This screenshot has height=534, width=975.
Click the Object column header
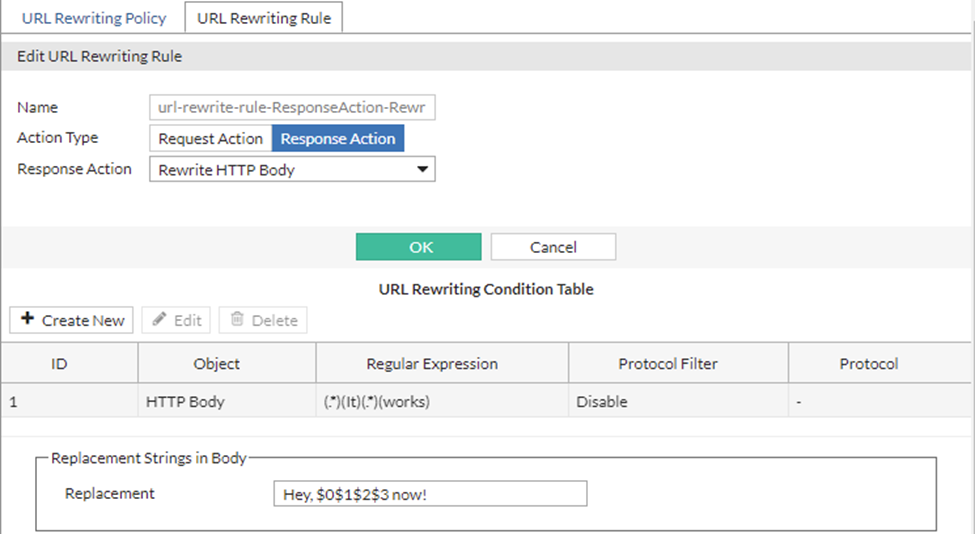[217, 364]
